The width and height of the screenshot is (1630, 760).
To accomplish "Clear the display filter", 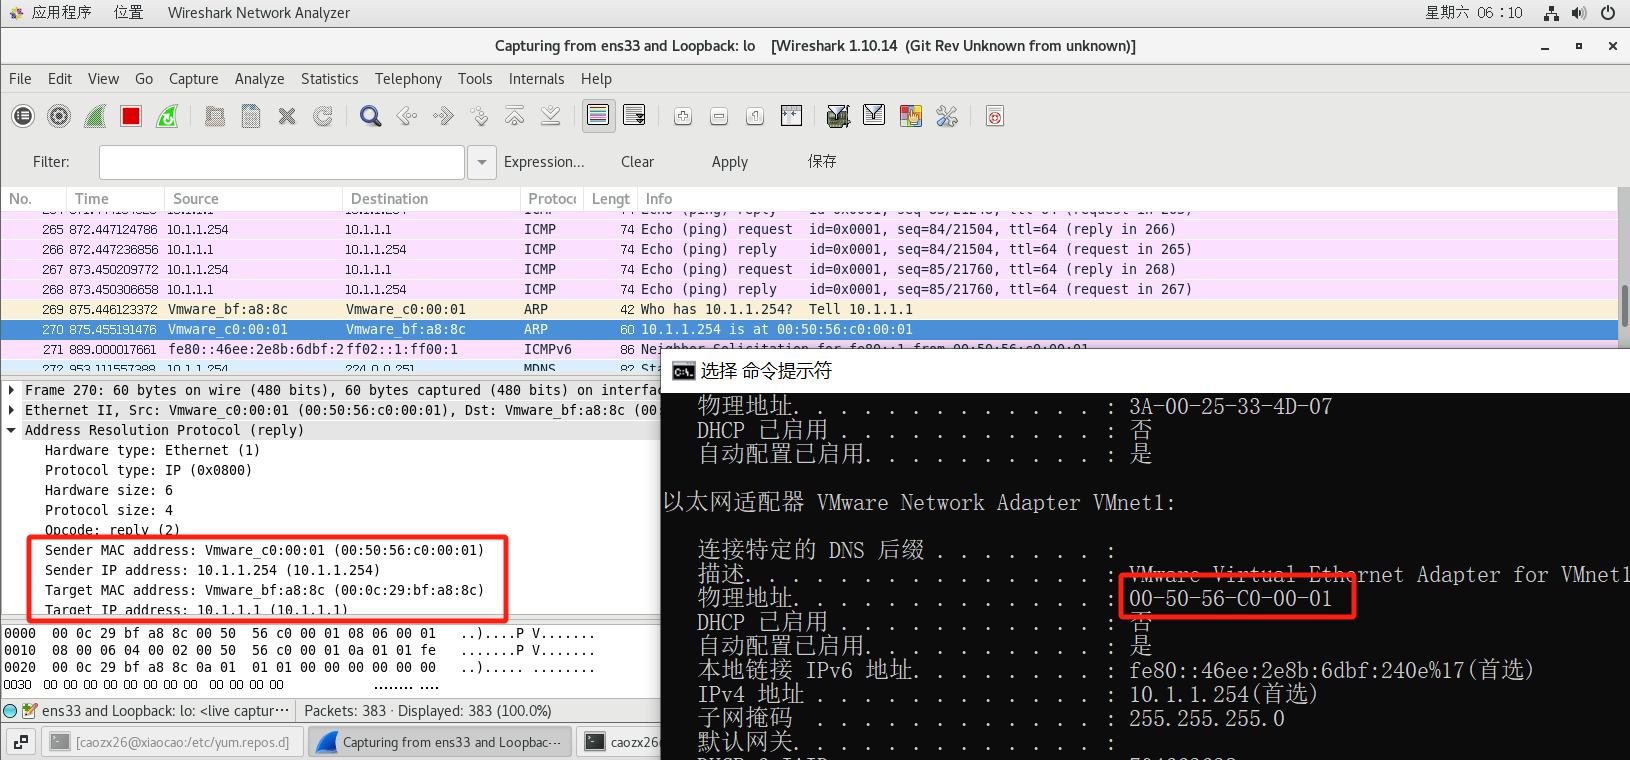I will click(x=637, y=162).
